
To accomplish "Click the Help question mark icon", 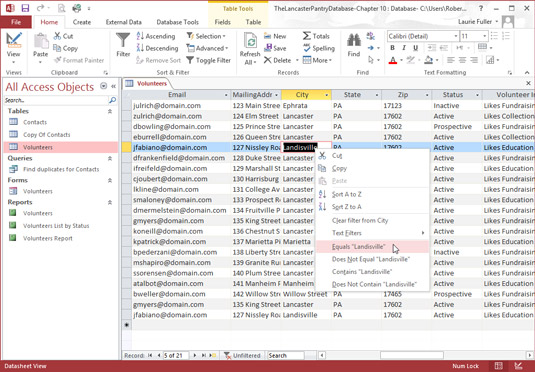I will pos(481,8).
